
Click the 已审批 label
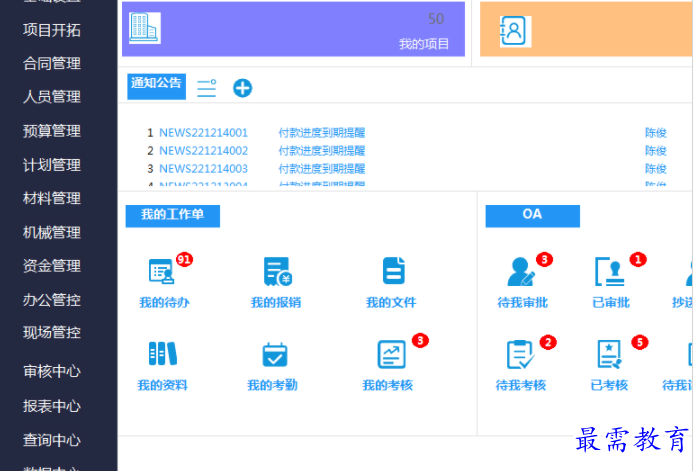coord(611,303)
